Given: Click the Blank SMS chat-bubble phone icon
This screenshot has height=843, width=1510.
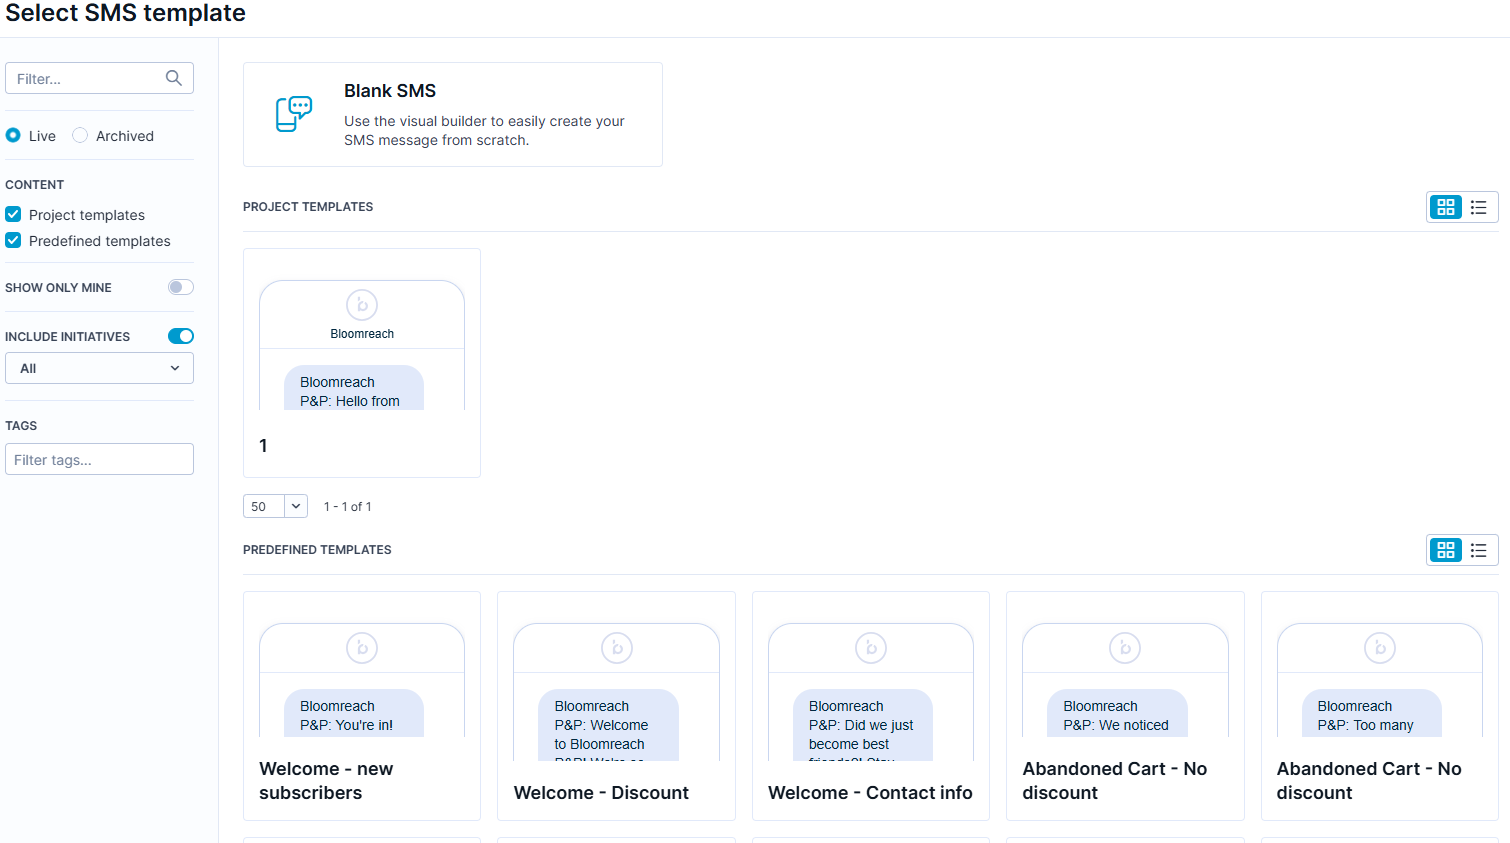Looking at the screenshot, I should [x=294, y=114].
